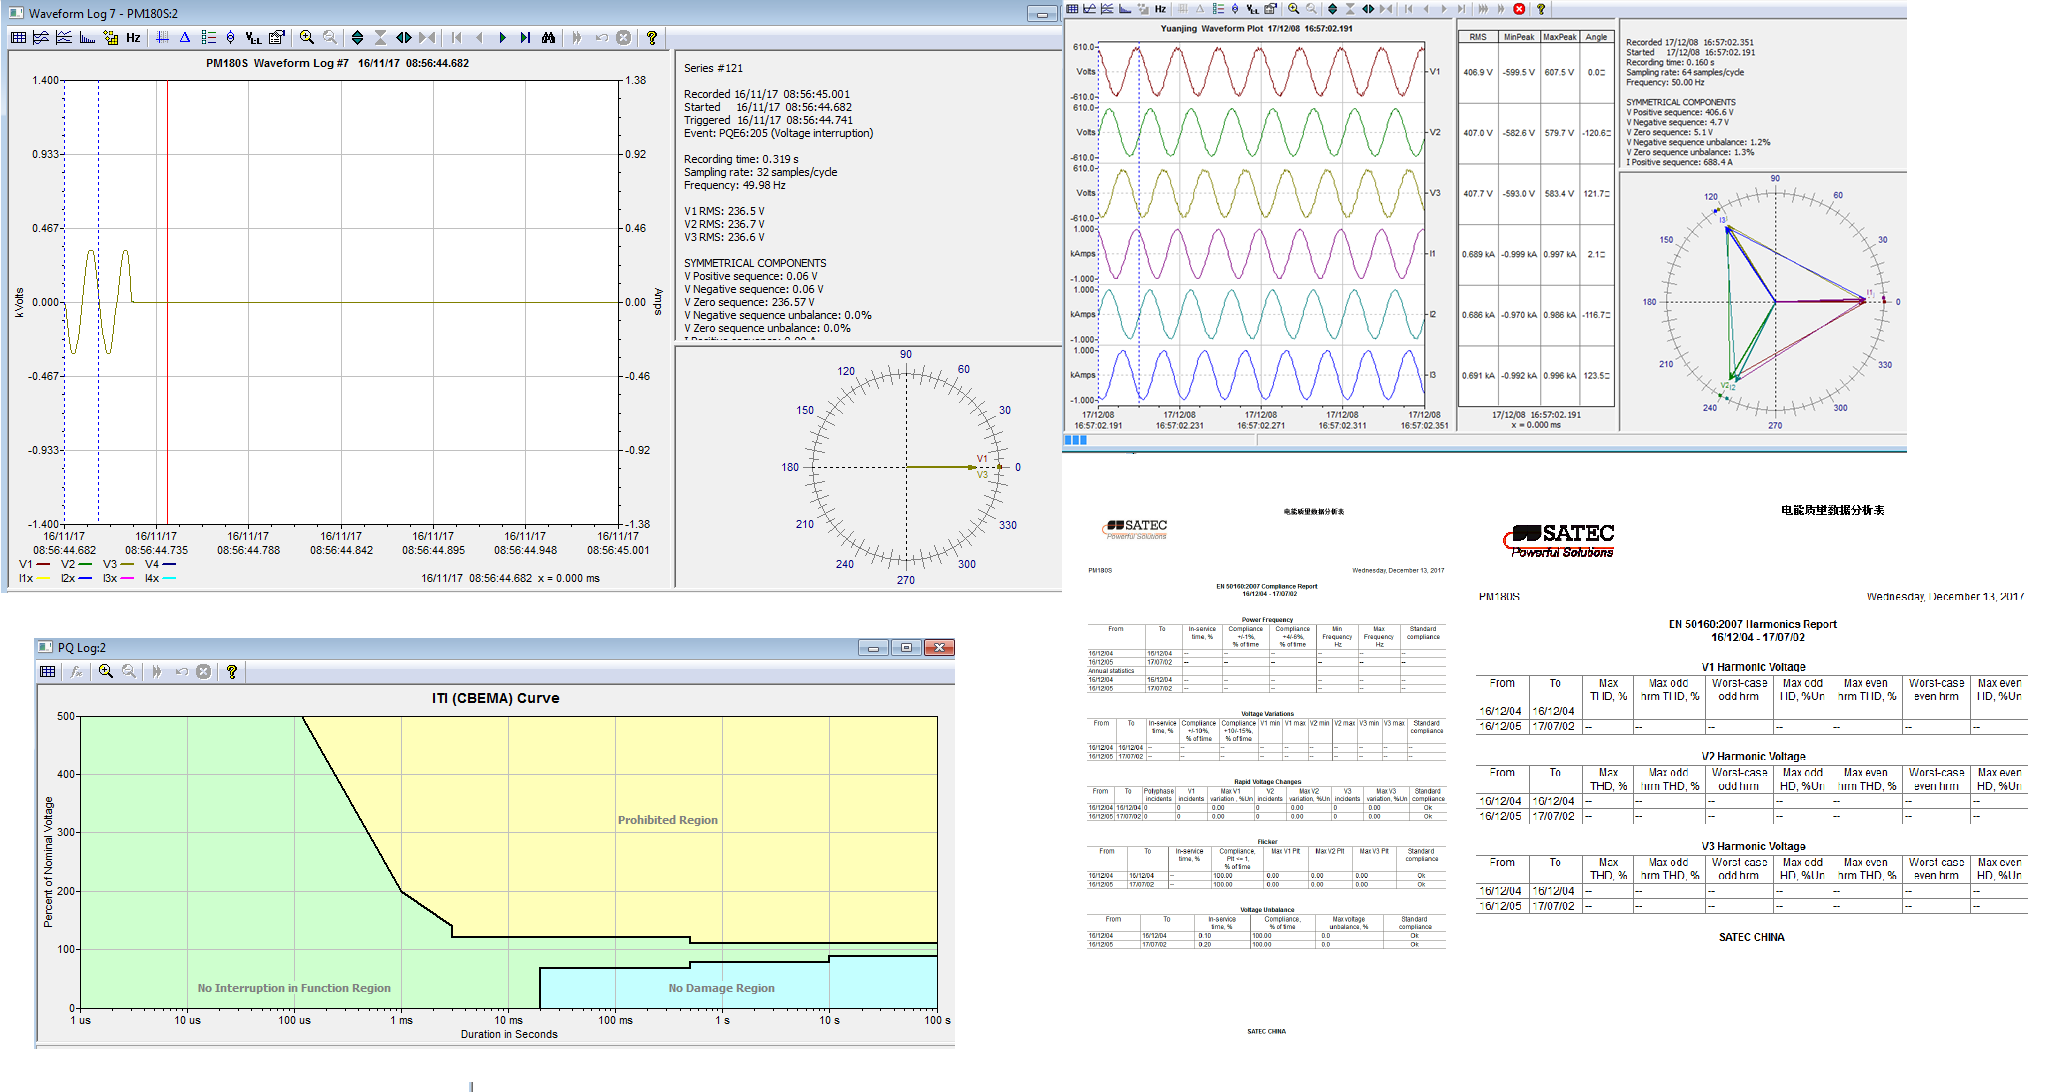Toggle V L-L line voltage icon in Waveform Log 7
Viewport: 2052px width, 1092px height.
[x=254, y=38]
